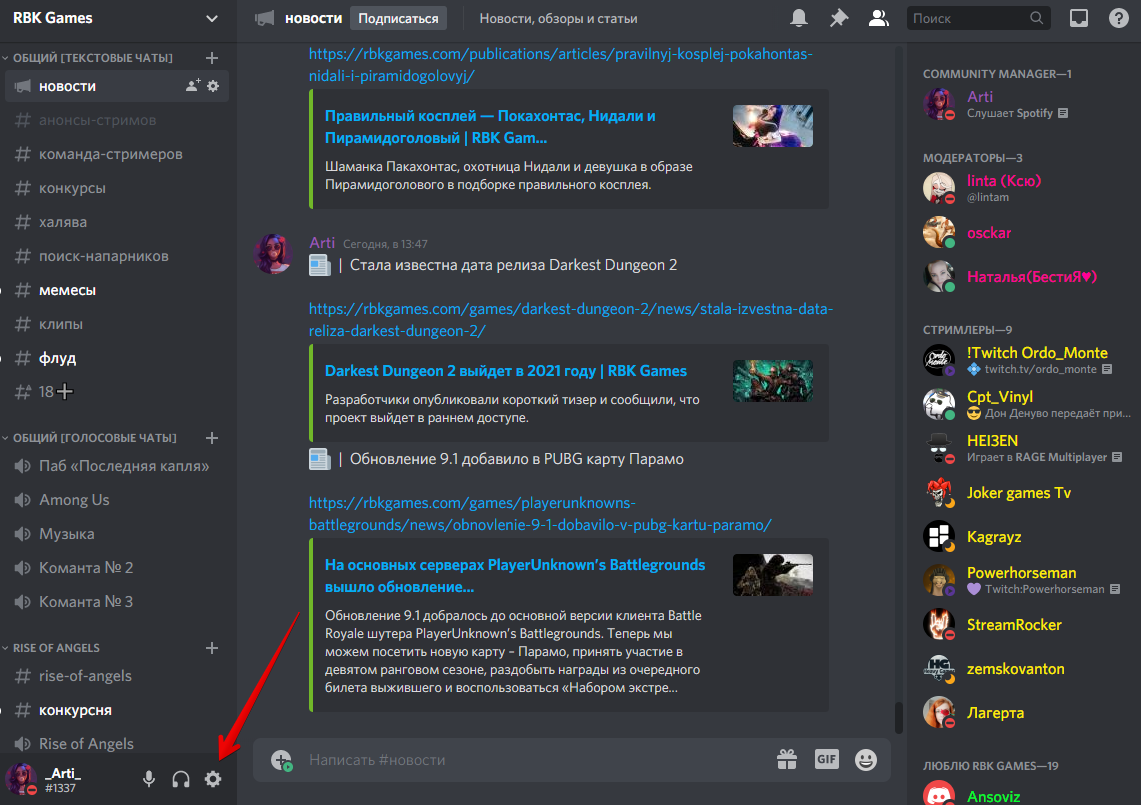Join the Rise of Angels voice channel

(116, 744)
